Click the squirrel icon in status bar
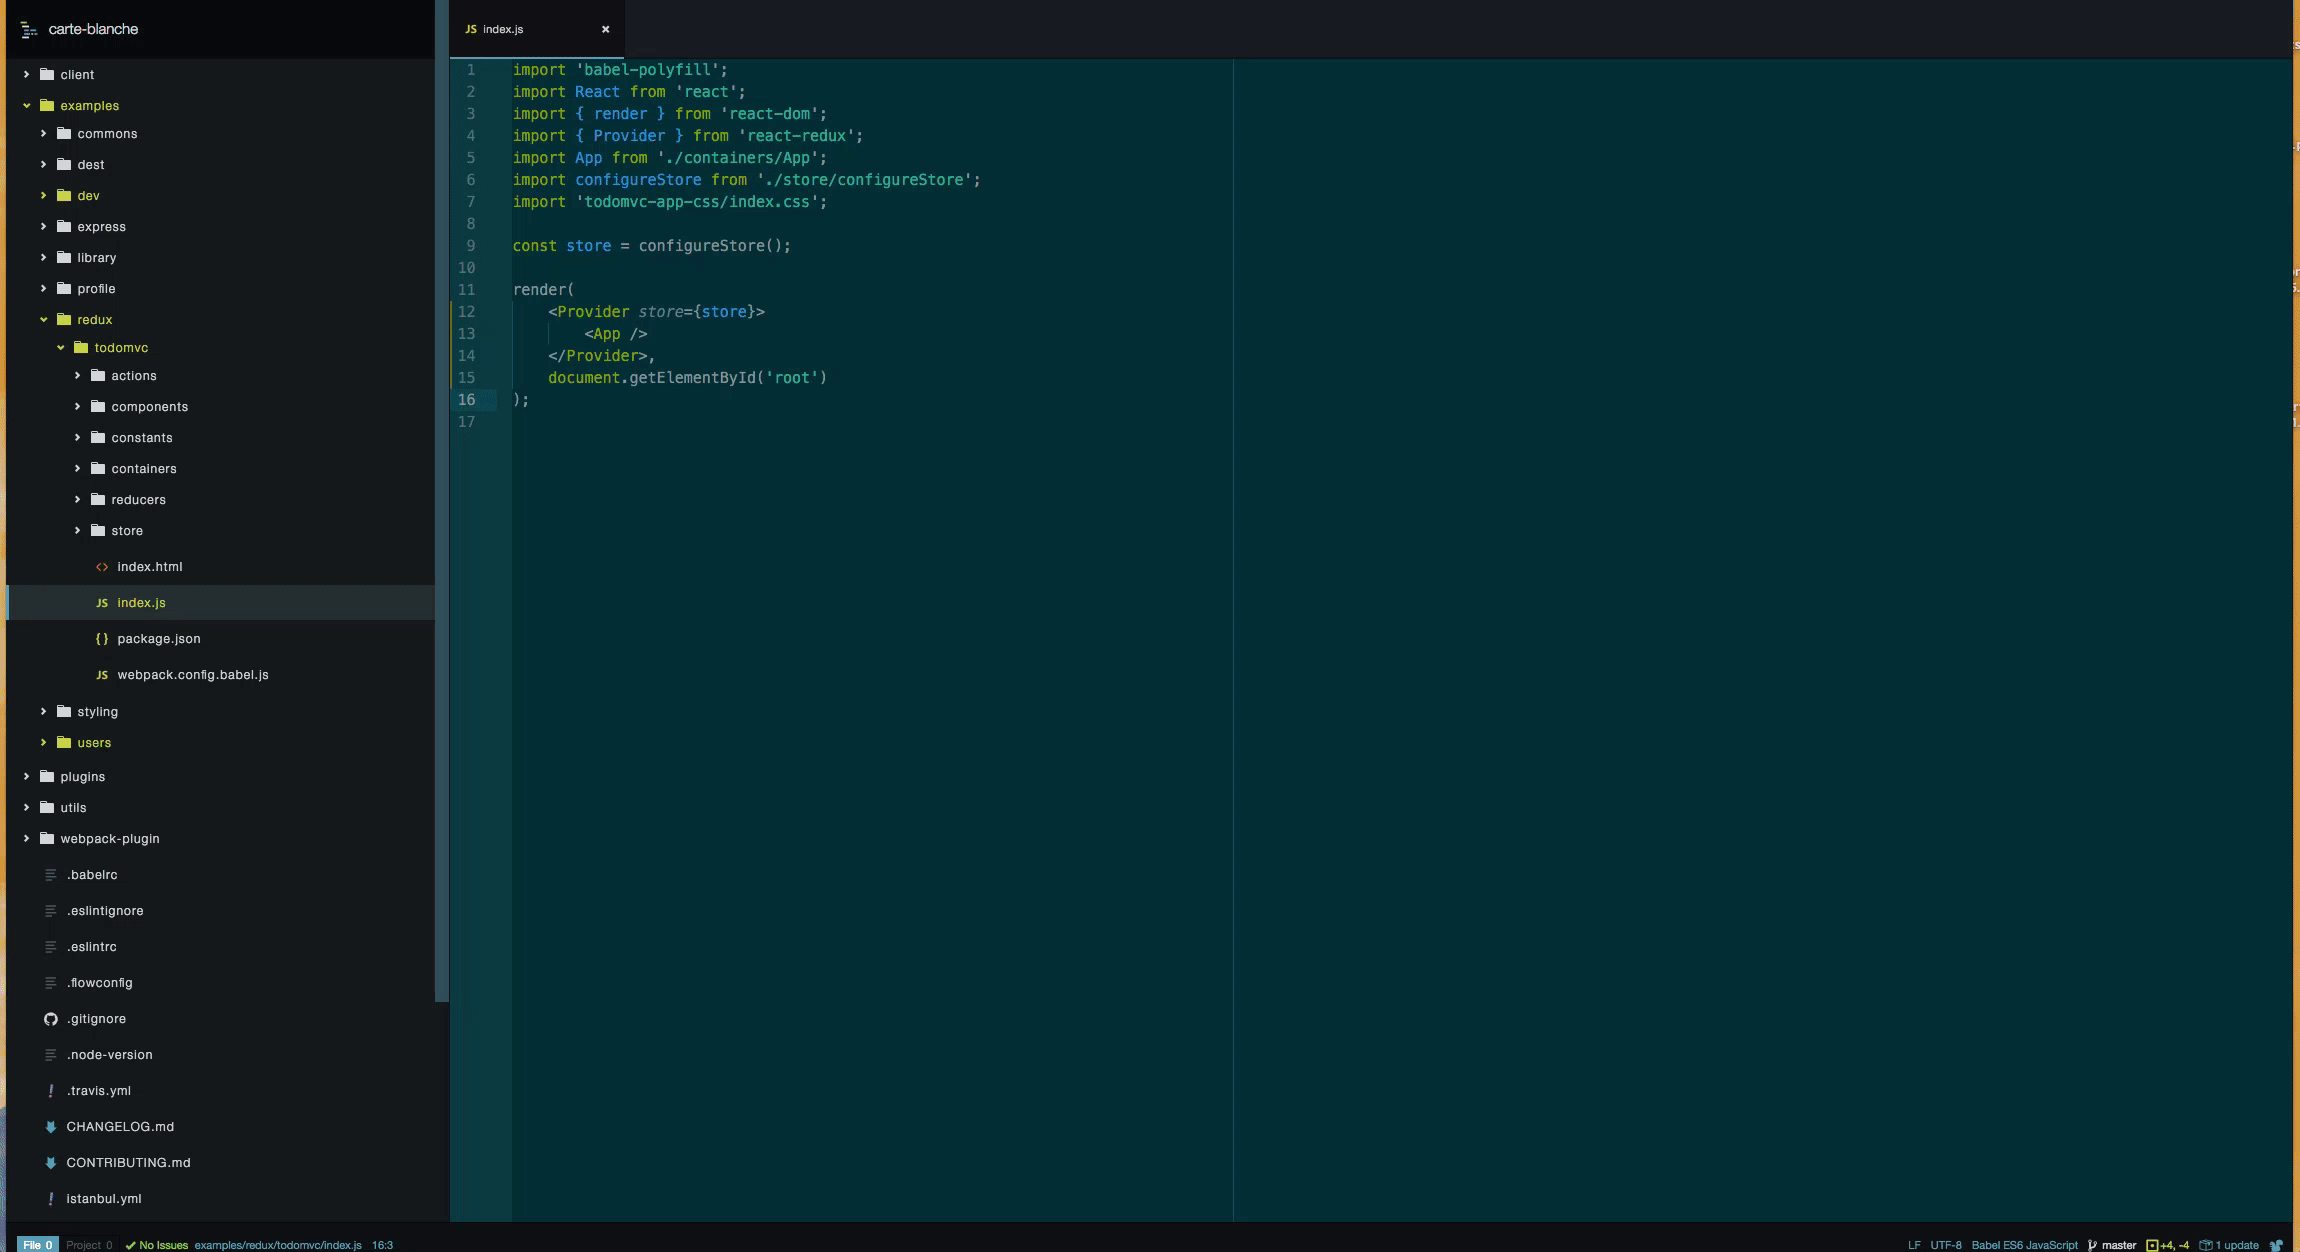The height and width of the screenshot is (1252, 2300). pos(2276,1245)
